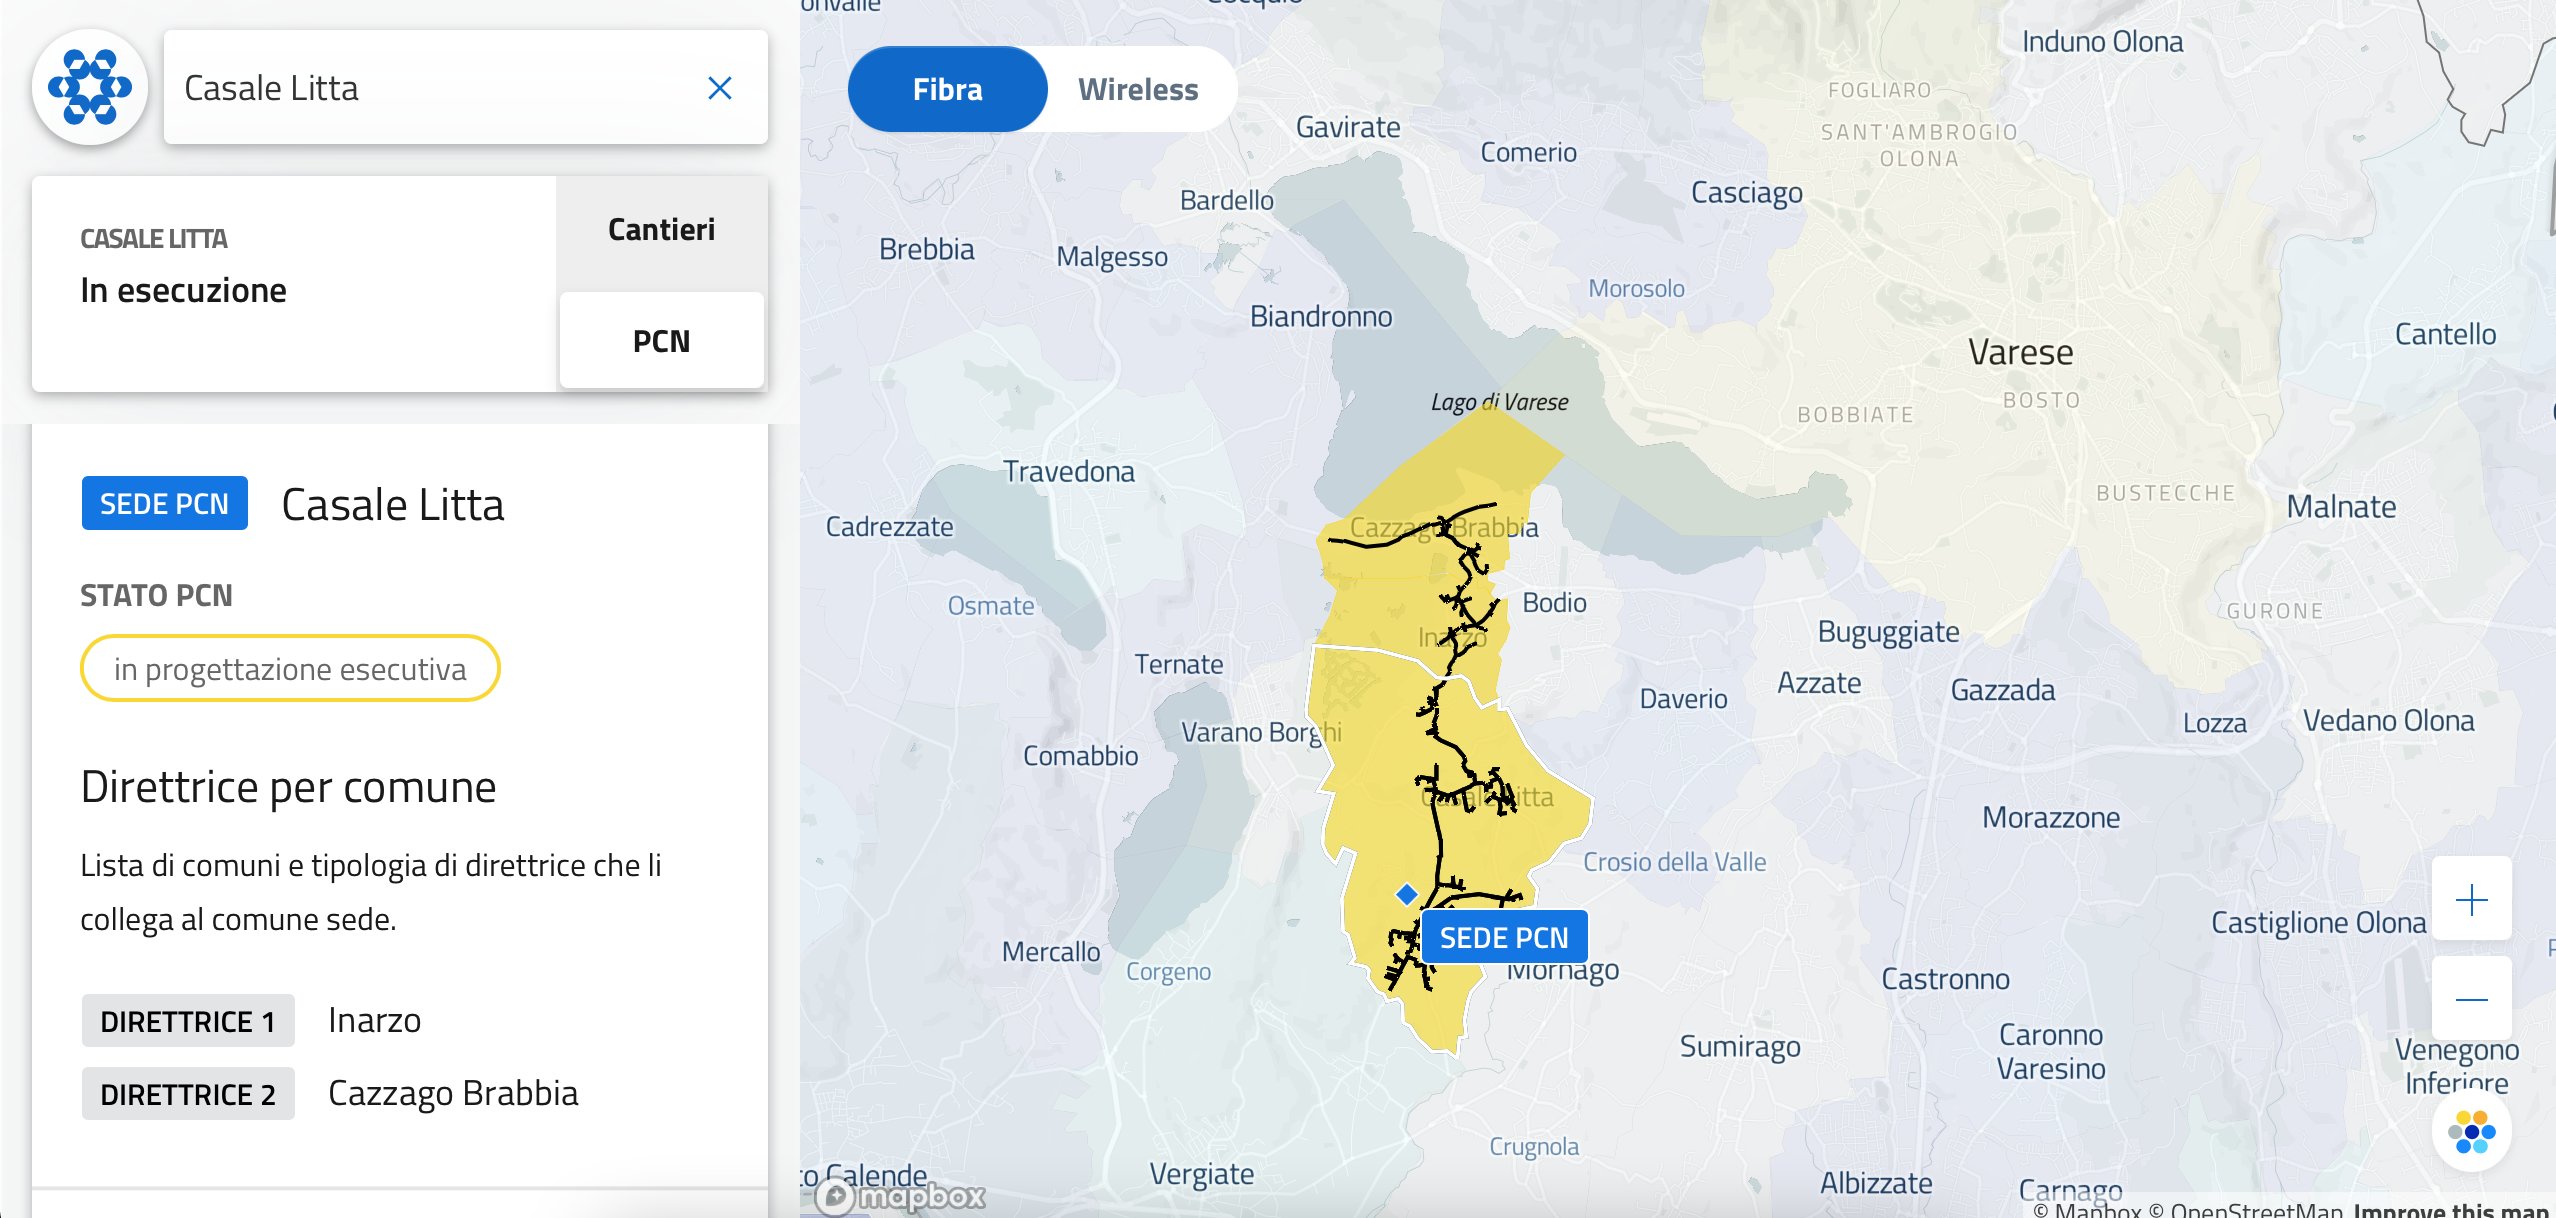Click the blue diamond PCN marker
Viewport: 2556px width, 1218px height.
click(1407, 893)
